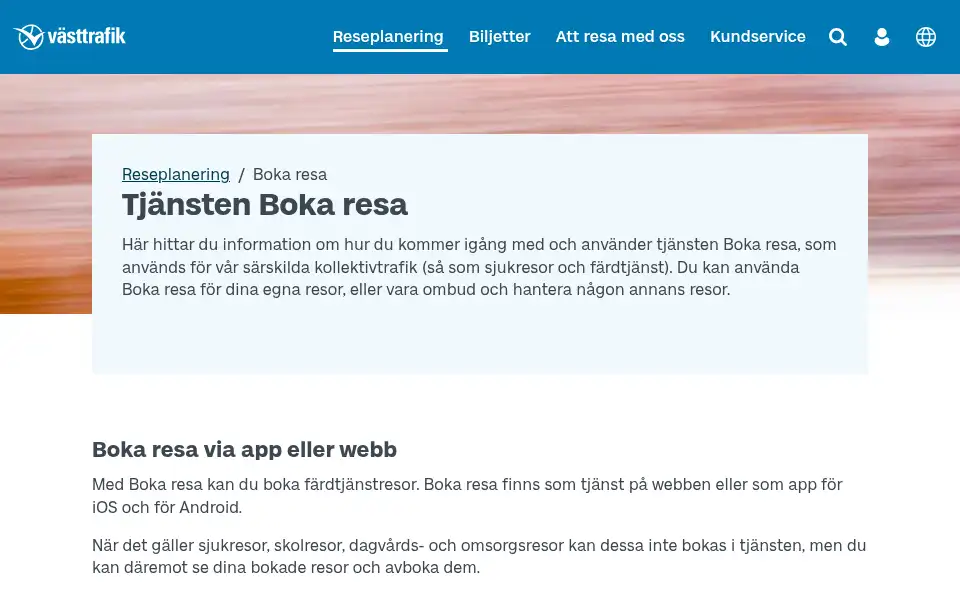Click the Västtrafik logo

[69, 37]
